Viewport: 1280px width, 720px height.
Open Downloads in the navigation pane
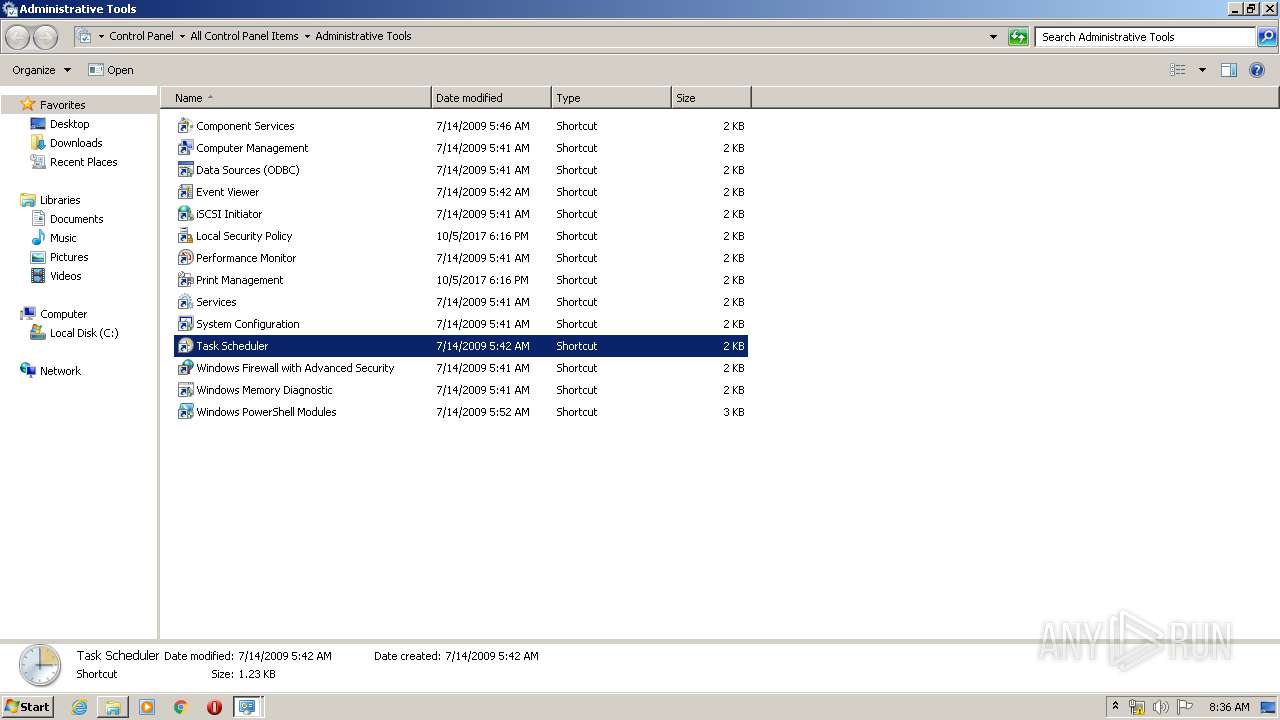[x=76, y=143]
